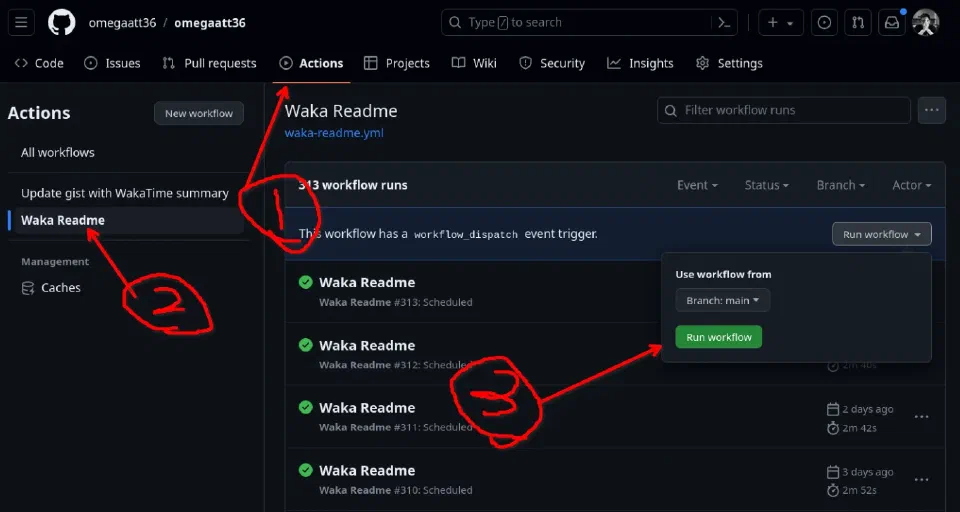
Task: Toggle the gray Run workflow dropdown
Action: pos(882,234)
